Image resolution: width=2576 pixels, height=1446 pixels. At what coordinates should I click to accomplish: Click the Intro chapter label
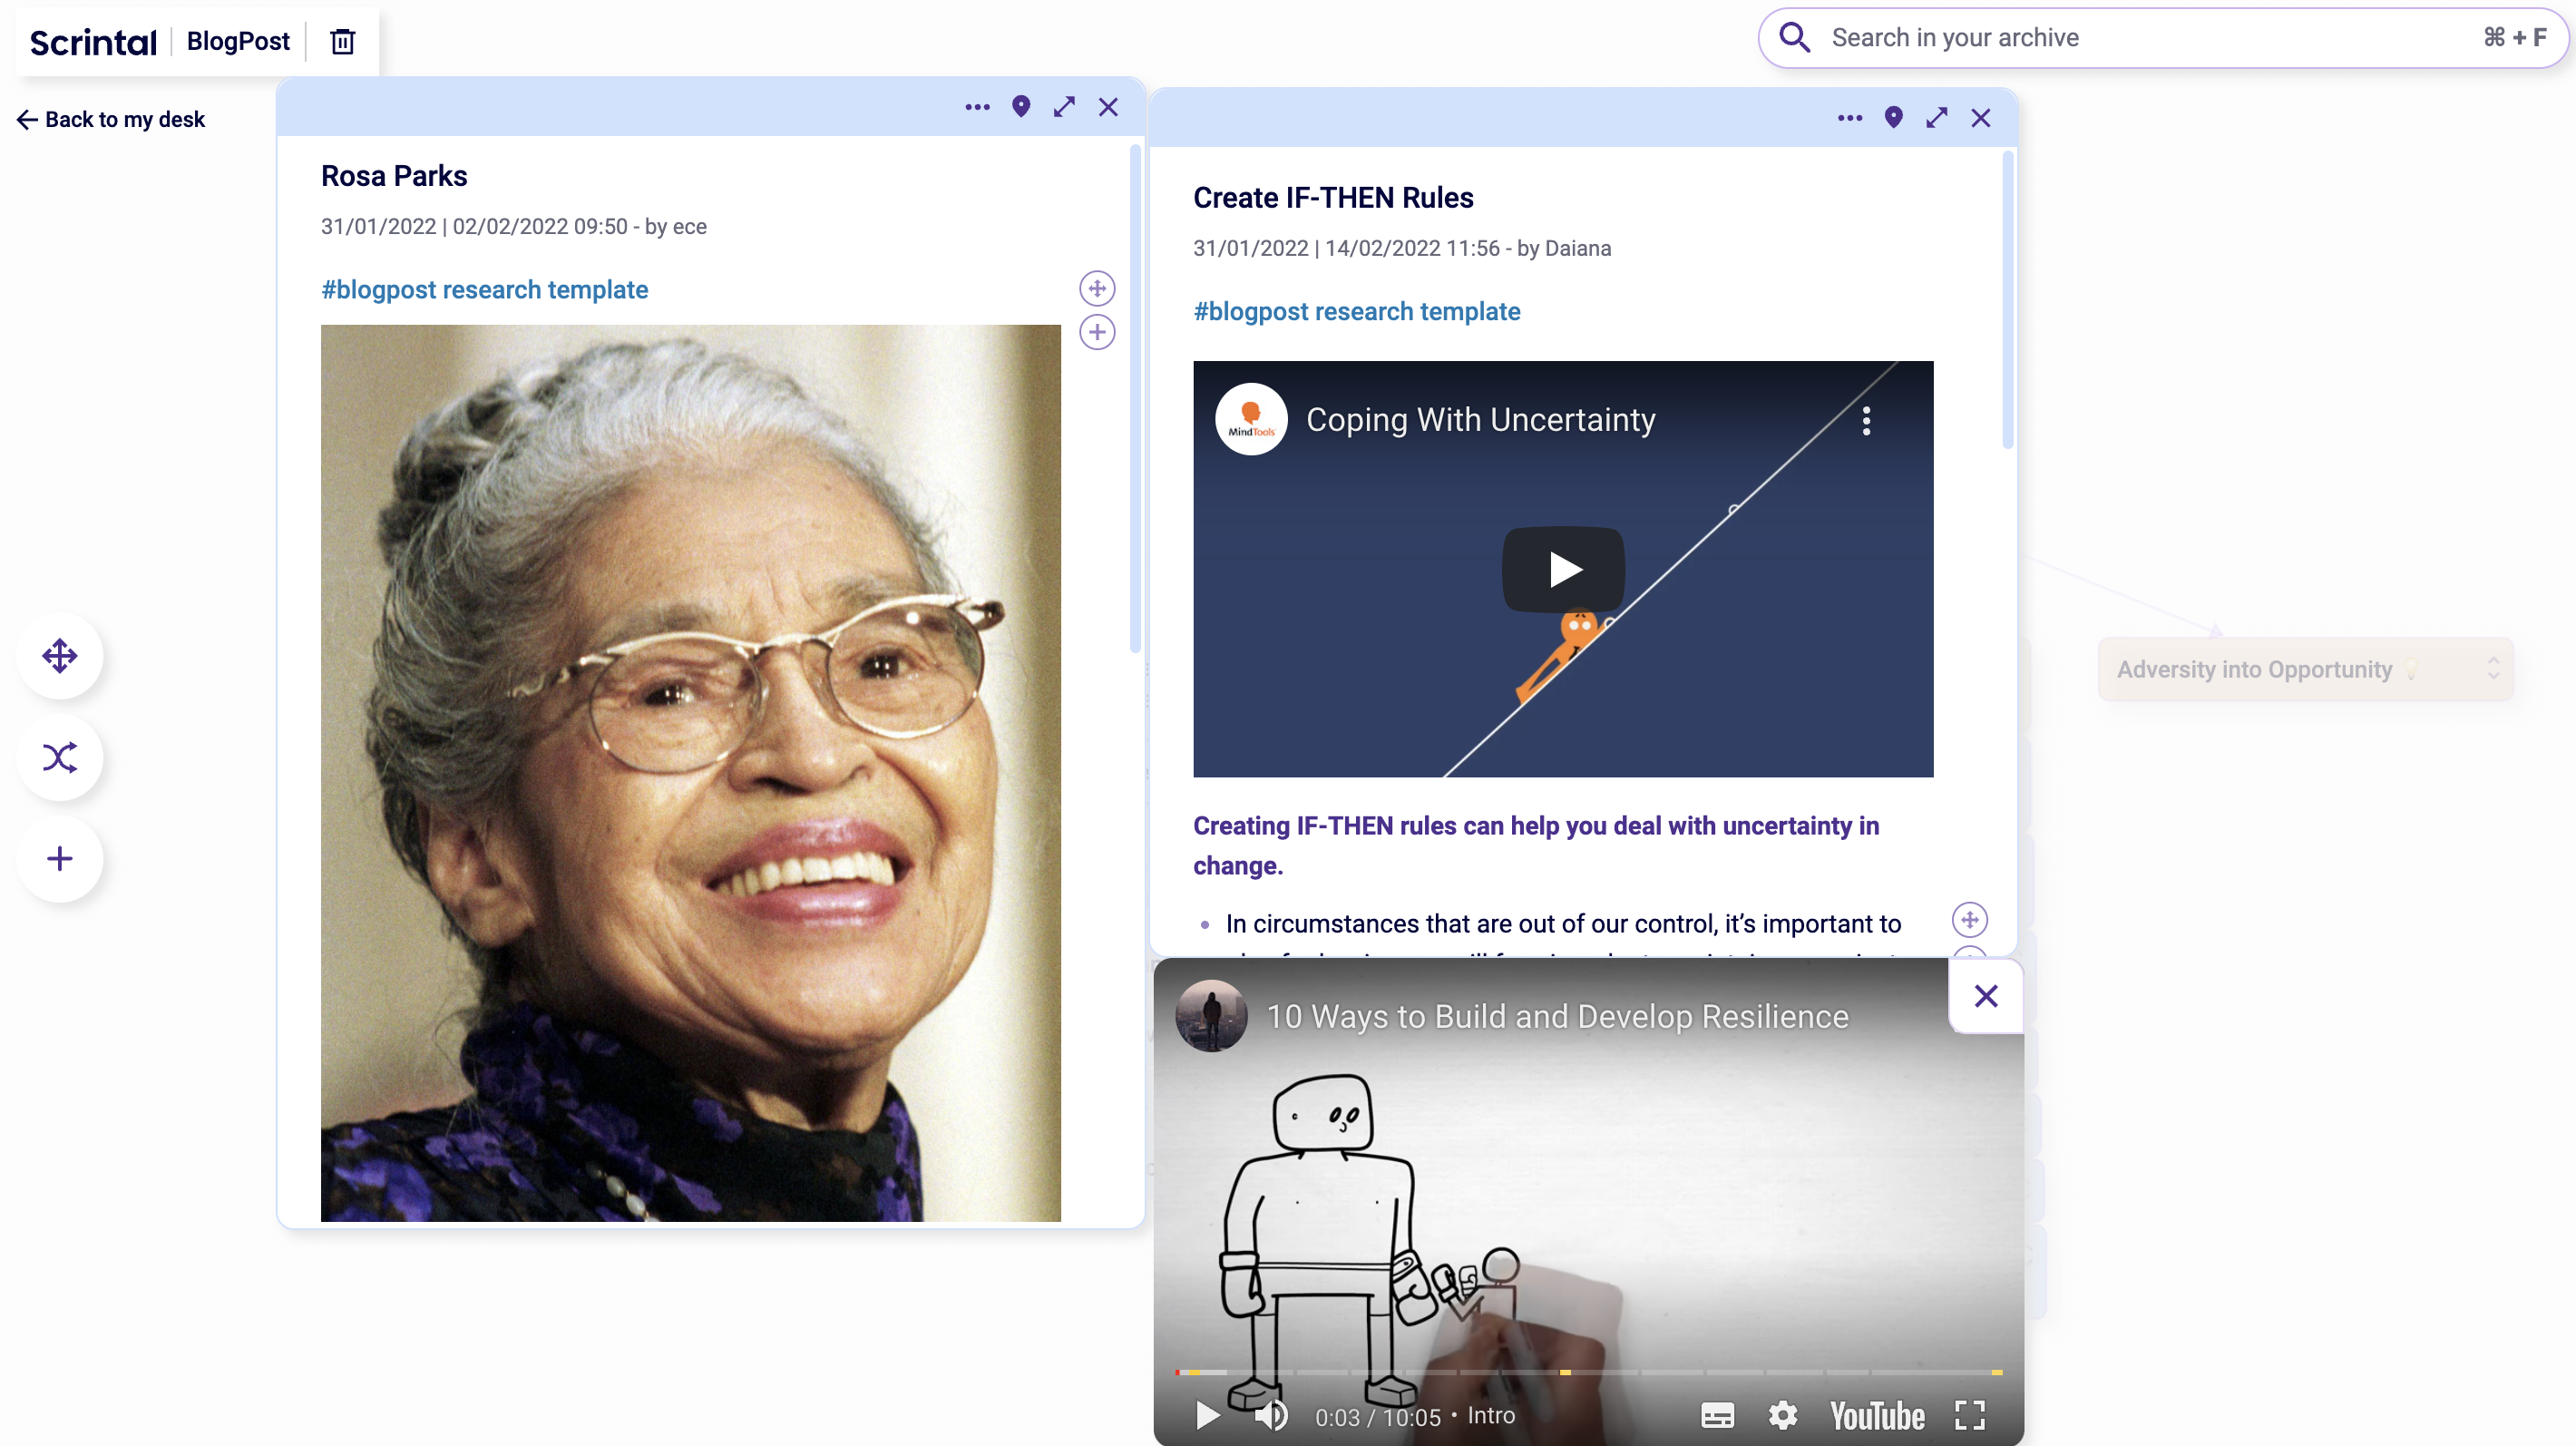pos(1491,1416)
